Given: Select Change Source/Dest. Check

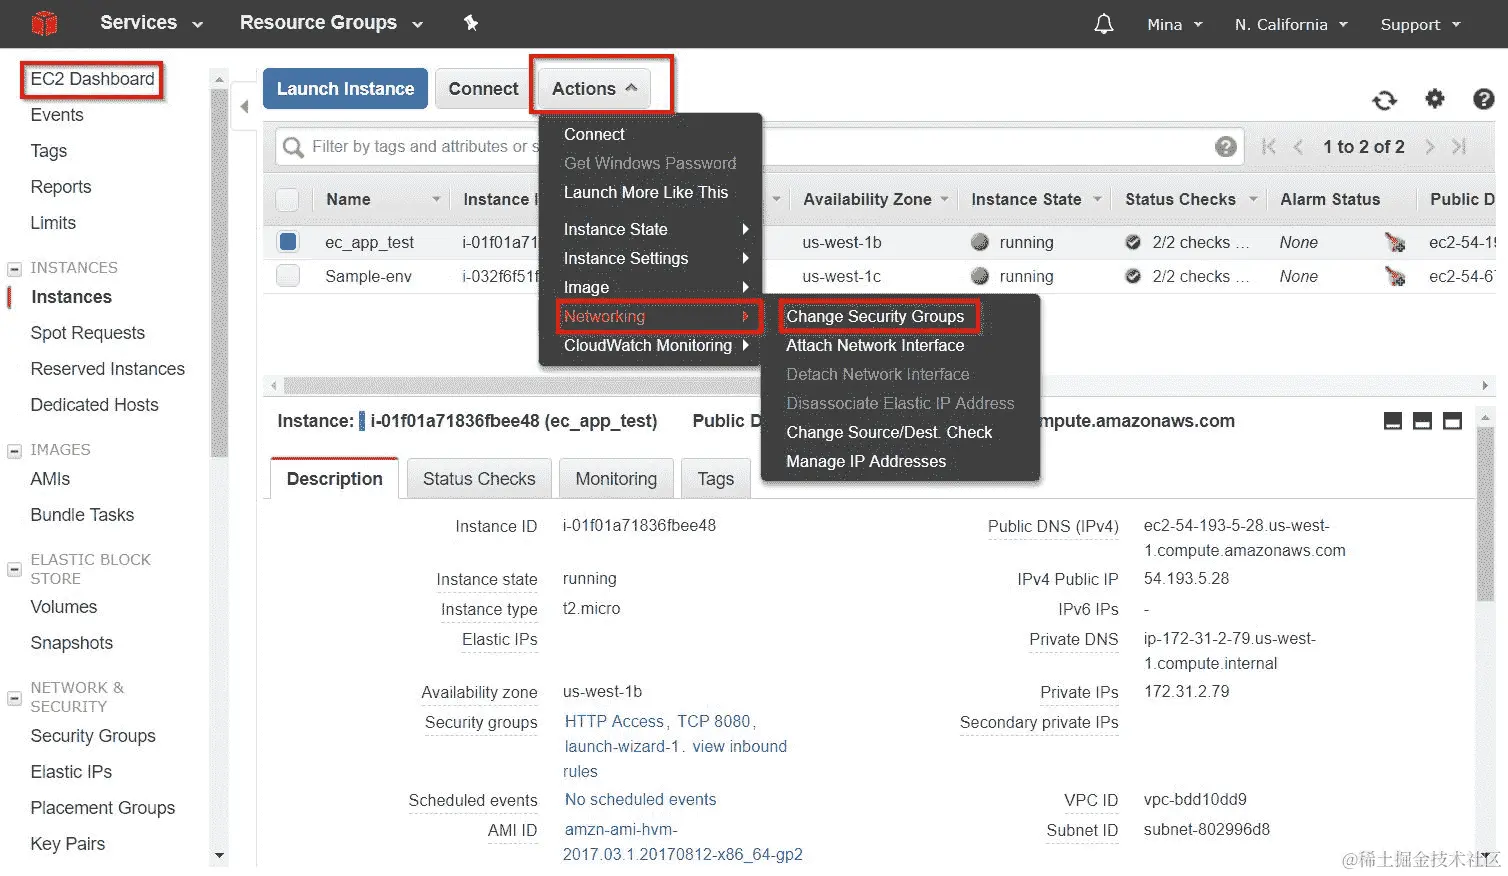Looking at the screenshot, I should pos(889,433).
